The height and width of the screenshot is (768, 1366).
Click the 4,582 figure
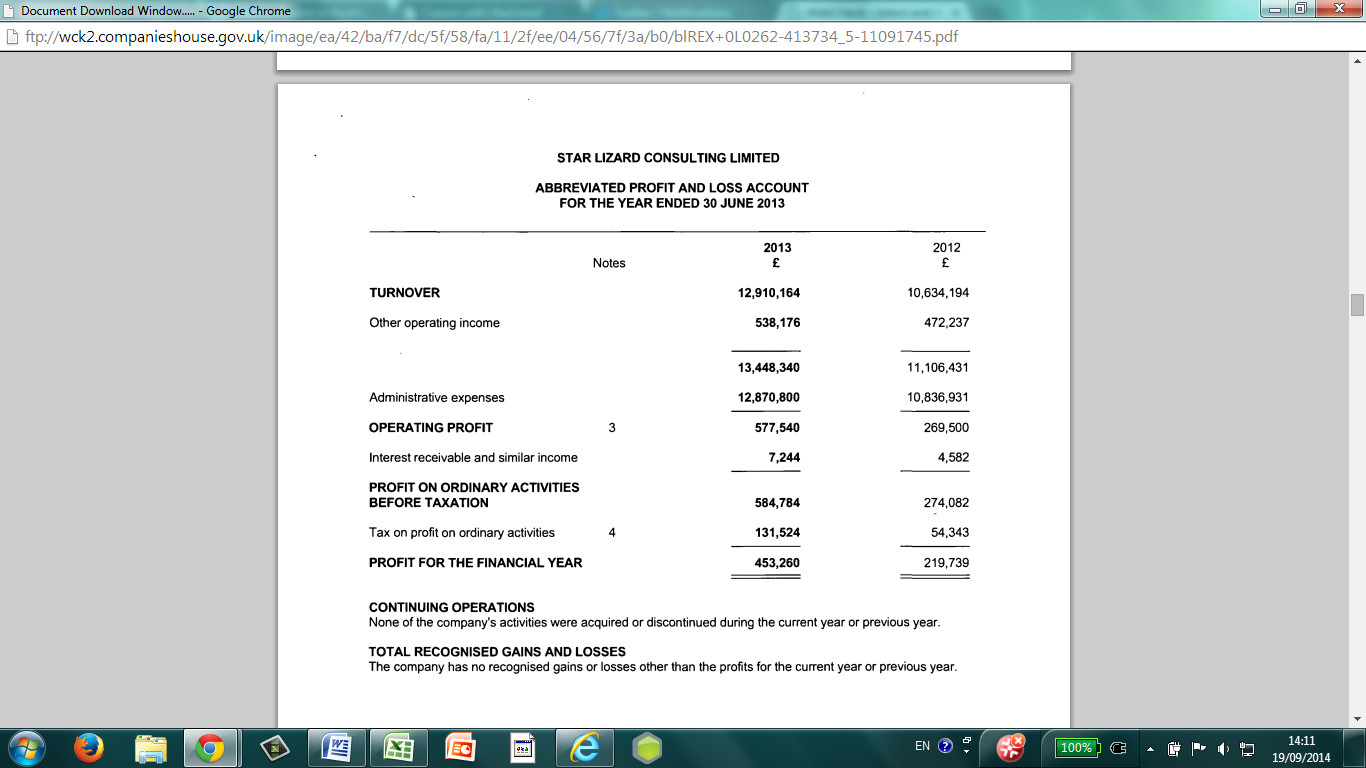click(x=952, y=458)
